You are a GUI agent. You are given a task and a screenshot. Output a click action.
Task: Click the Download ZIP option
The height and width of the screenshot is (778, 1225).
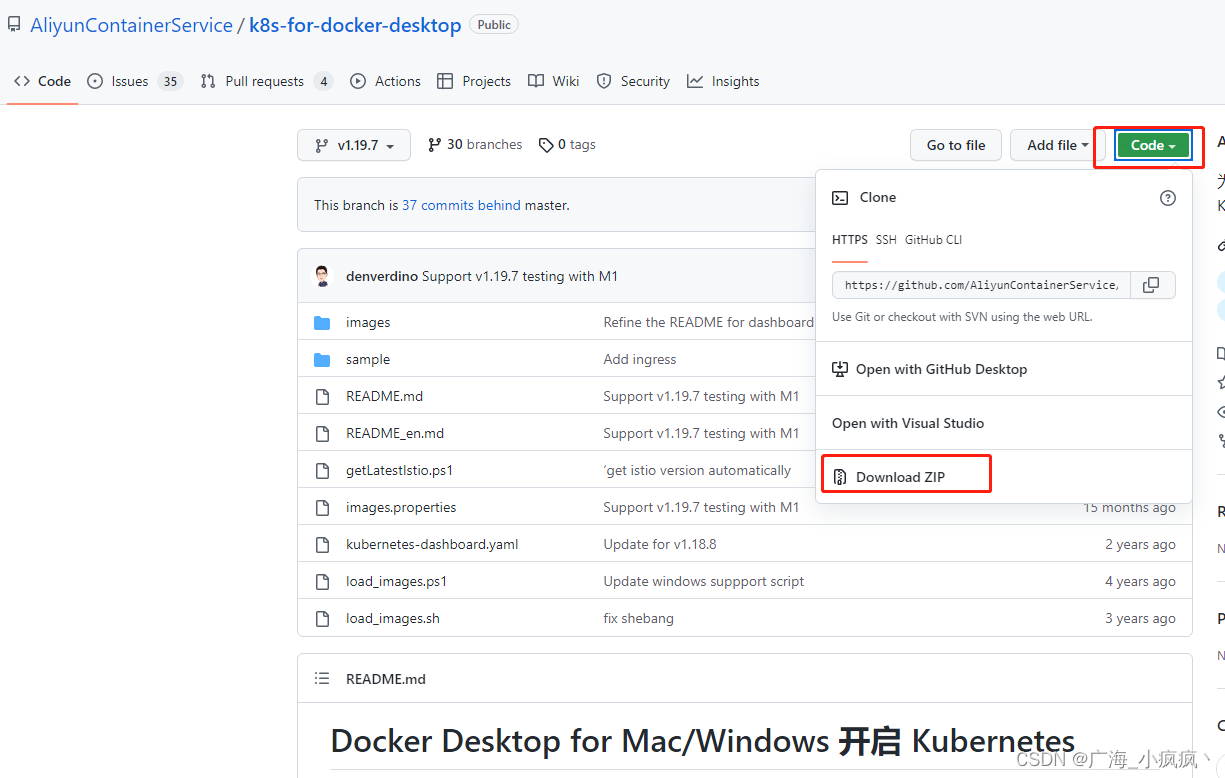click(905, 475)
